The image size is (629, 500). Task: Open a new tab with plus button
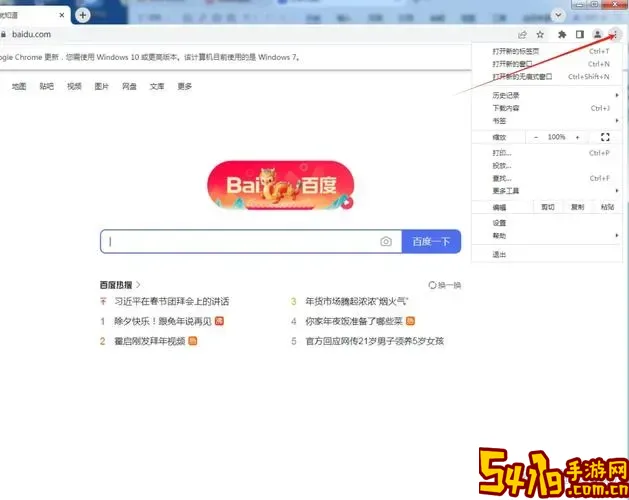83,15
